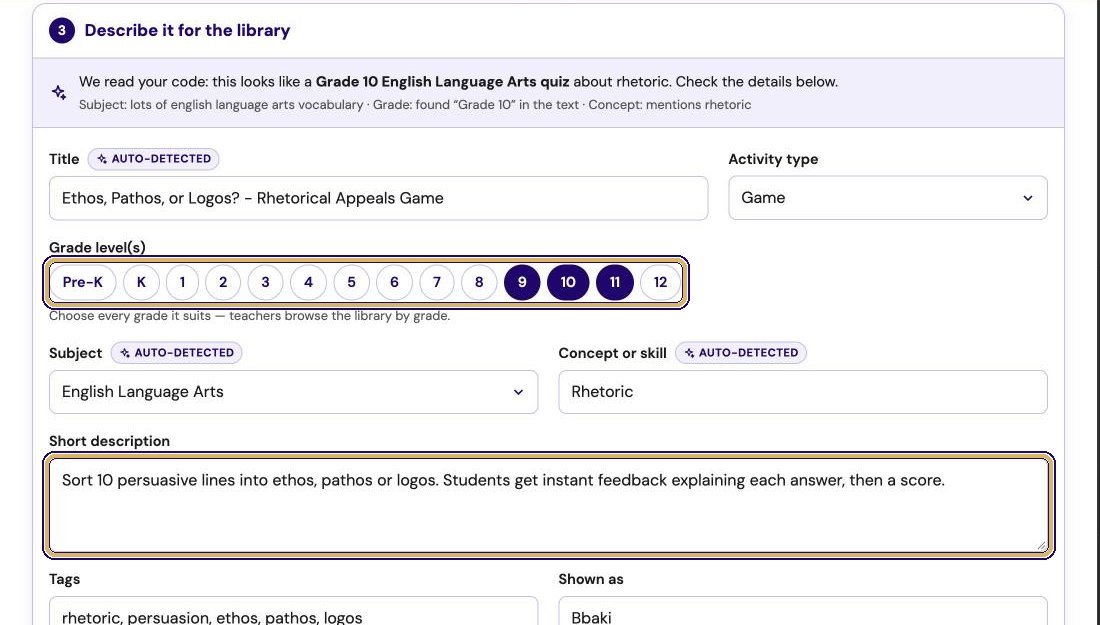Screen dimensions: 1100x625
Task: Click the 'Grade level(s)' label
Action: [x=98, y=247]
